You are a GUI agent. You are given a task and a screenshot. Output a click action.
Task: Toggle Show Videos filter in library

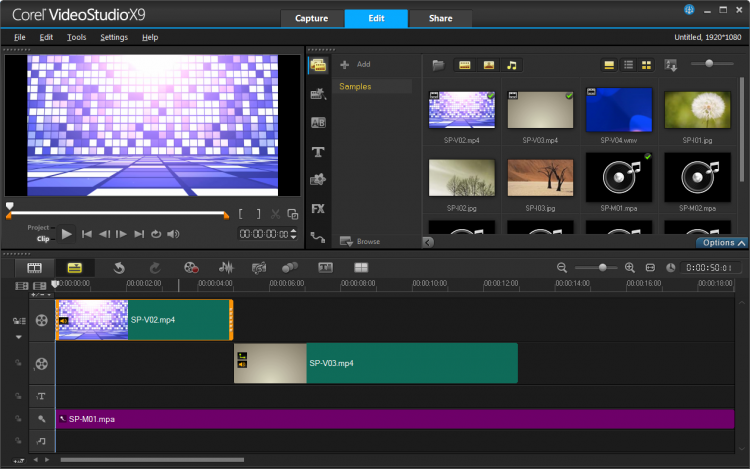465,65
